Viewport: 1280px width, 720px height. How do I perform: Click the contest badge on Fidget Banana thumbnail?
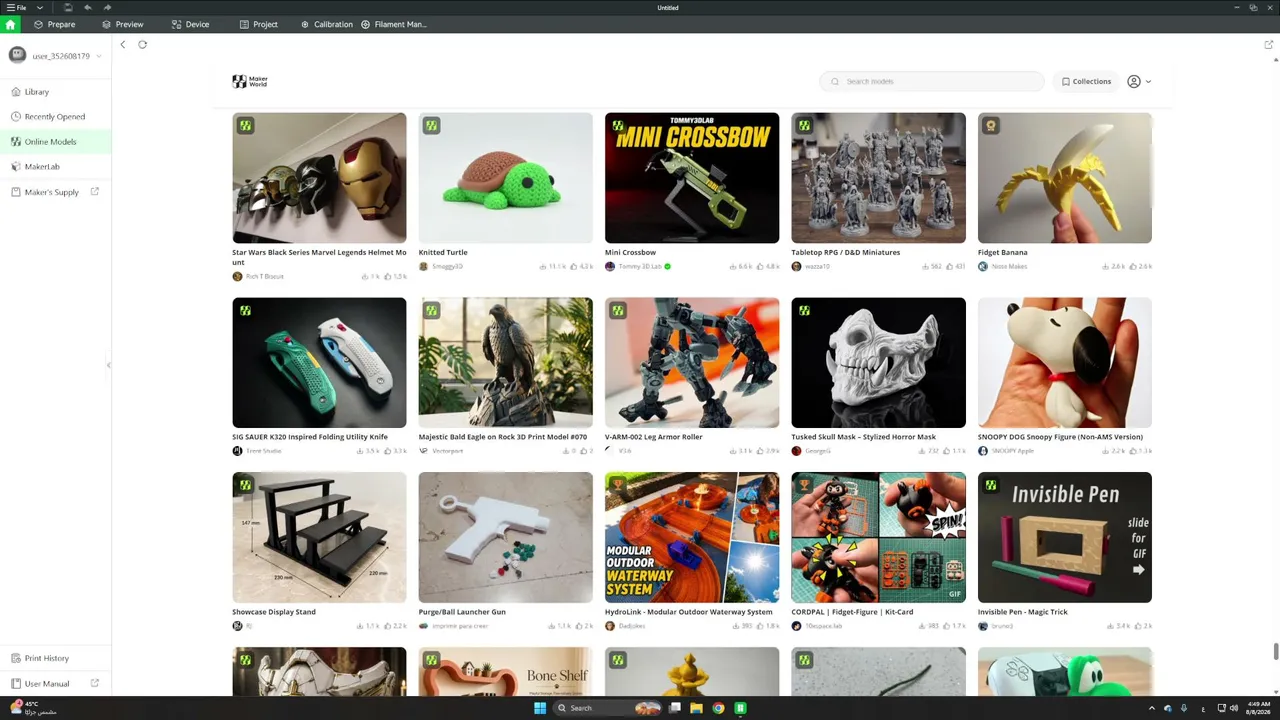coord(990,125)
